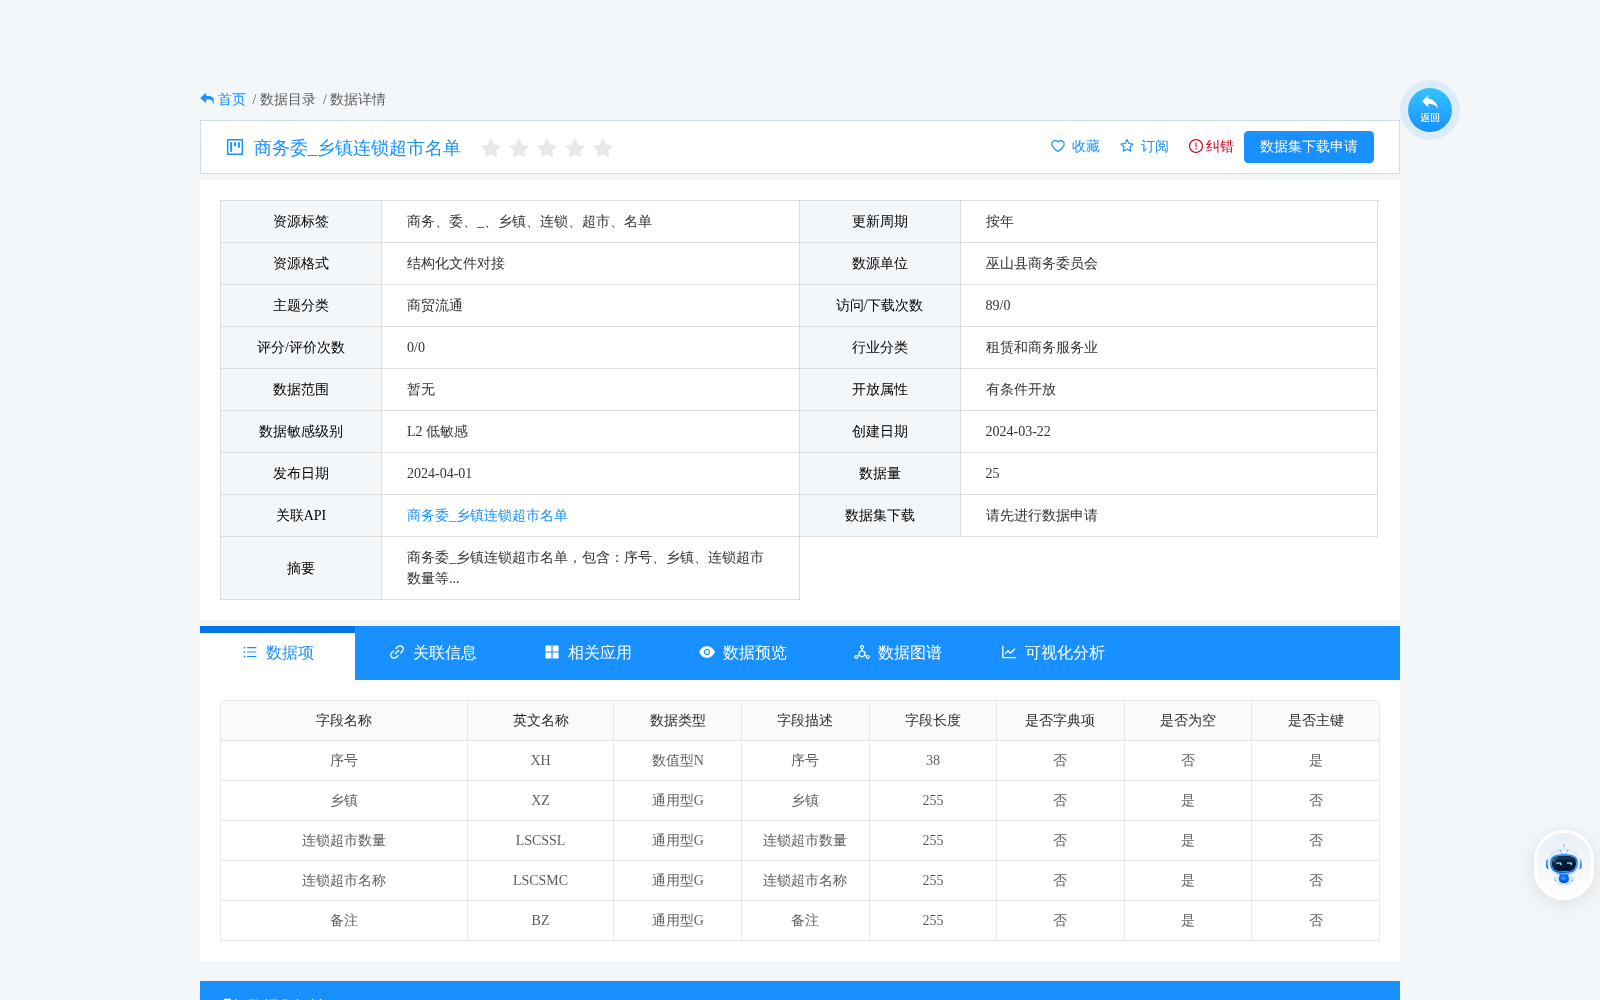Click the 2024-03-22 creation date
The width and height of the screenshot is (1600, 1000).
point(1018,432)
